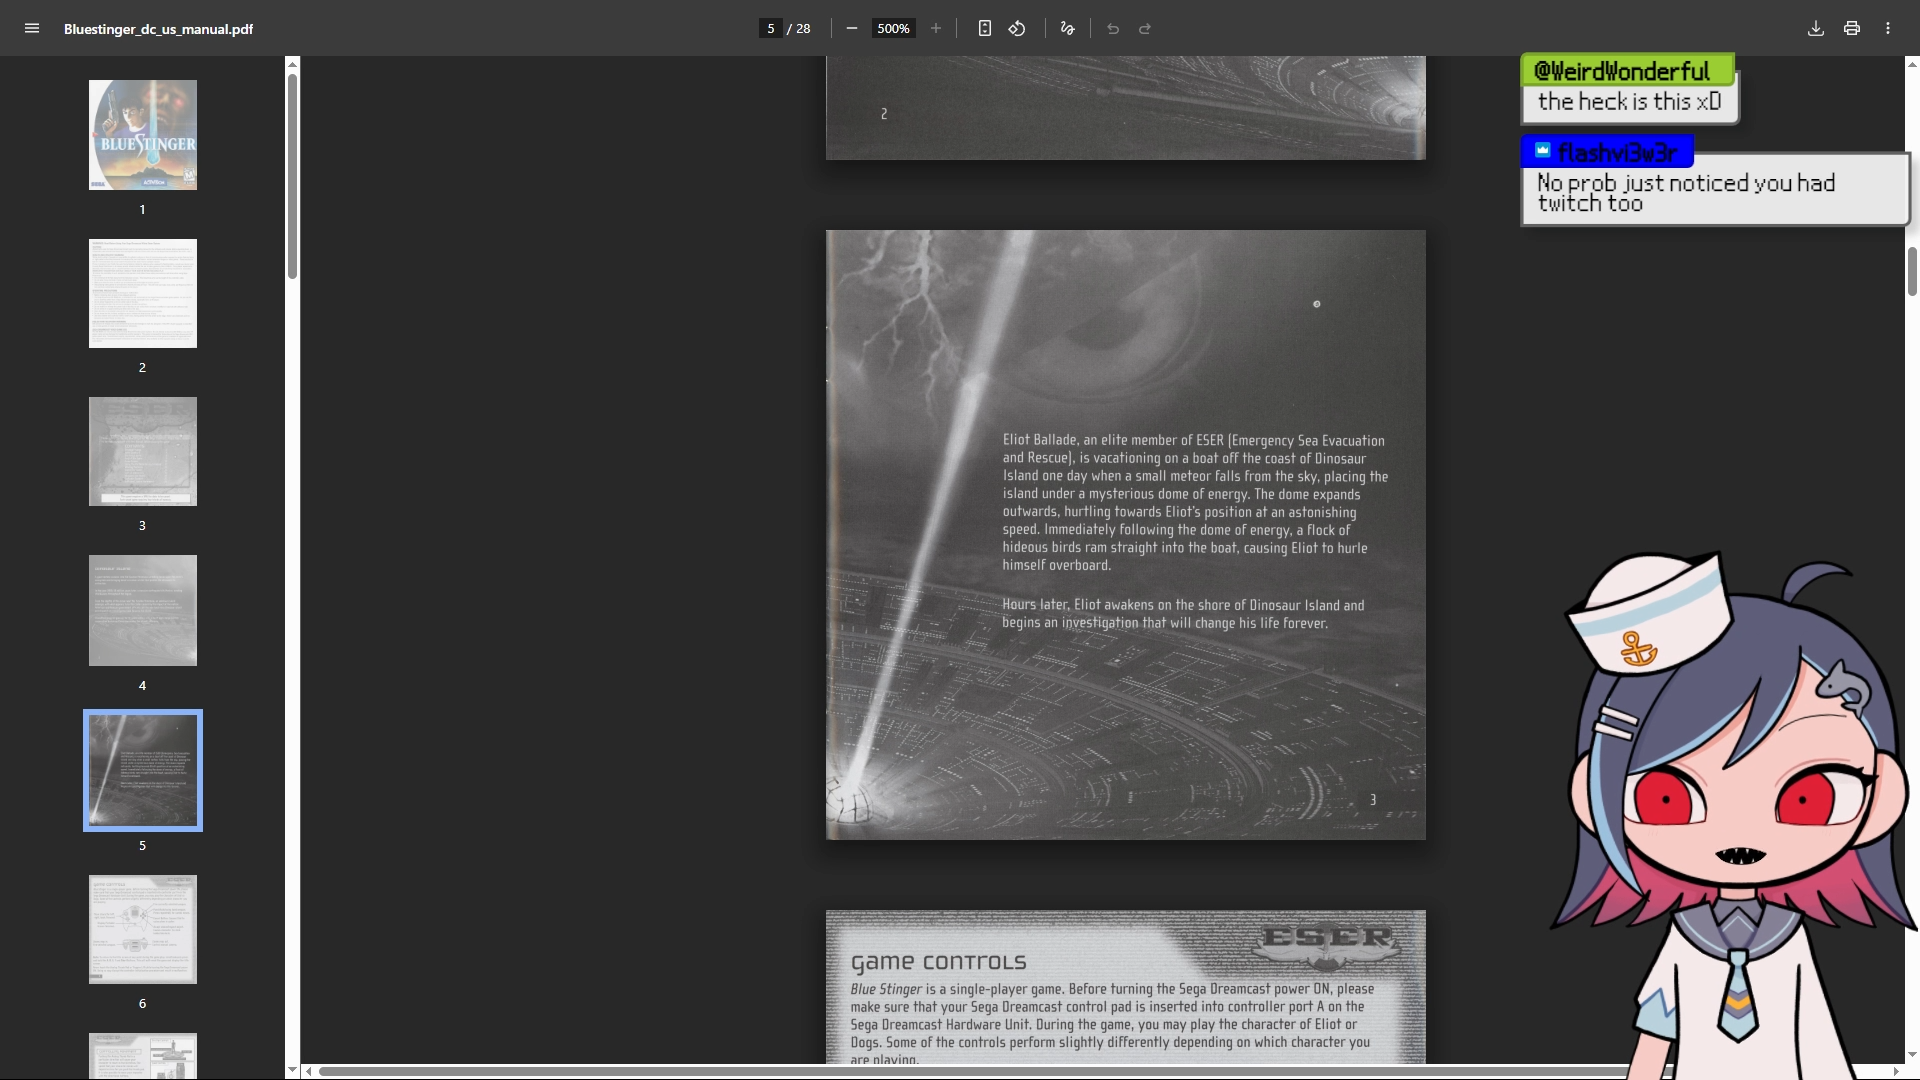
Task: Click the zoom in plus button
Action: pos(936,29)
